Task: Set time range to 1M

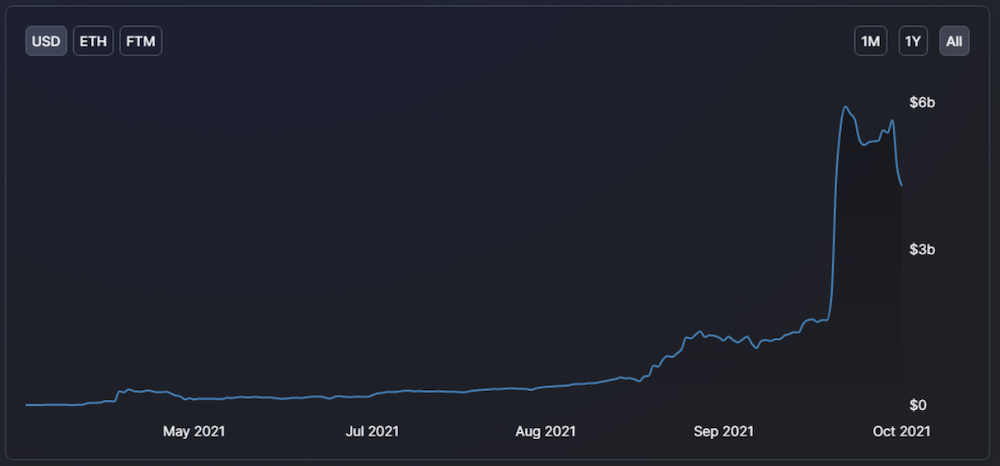Action: (871, 41)
